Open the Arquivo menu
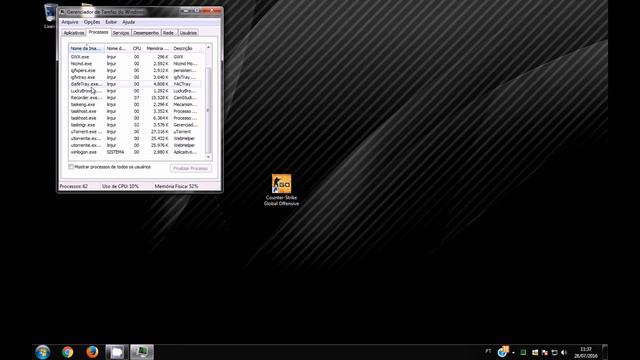Viewport: 640px width, 360px height. click(x=70, y=22)
